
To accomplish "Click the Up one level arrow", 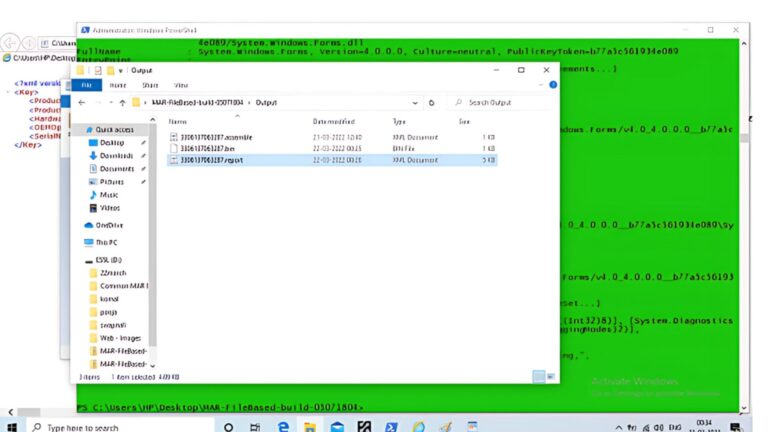I will (x=122, y=102).
